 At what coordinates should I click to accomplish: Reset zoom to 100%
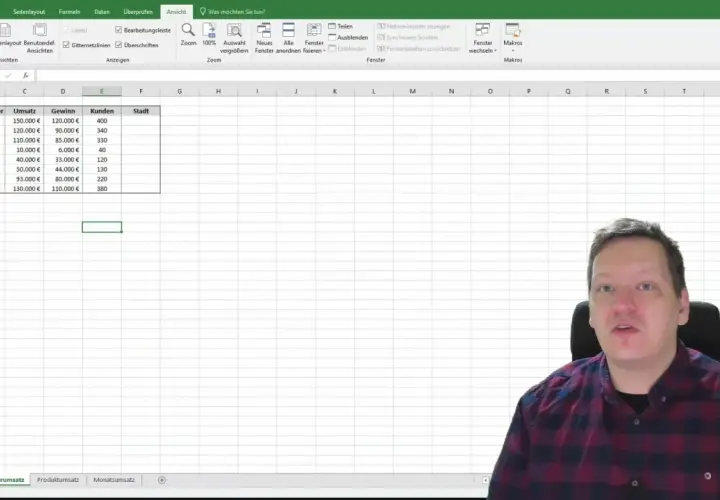(x=209, y=34)
